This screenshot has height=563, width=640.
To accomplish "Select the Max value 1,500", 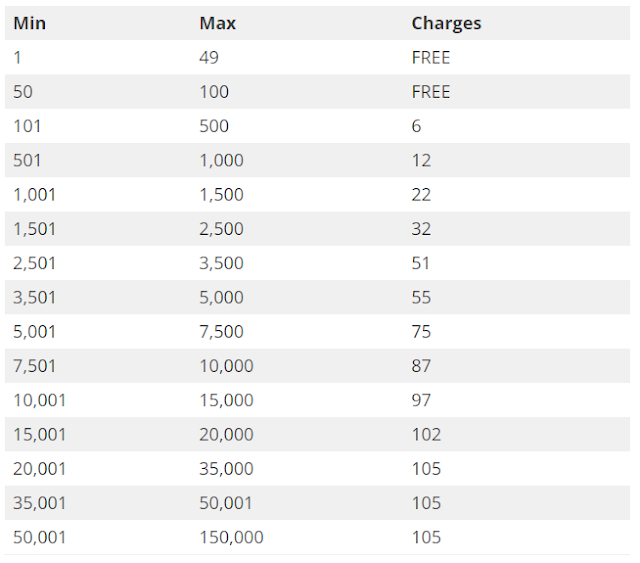I will click(221, 195).
